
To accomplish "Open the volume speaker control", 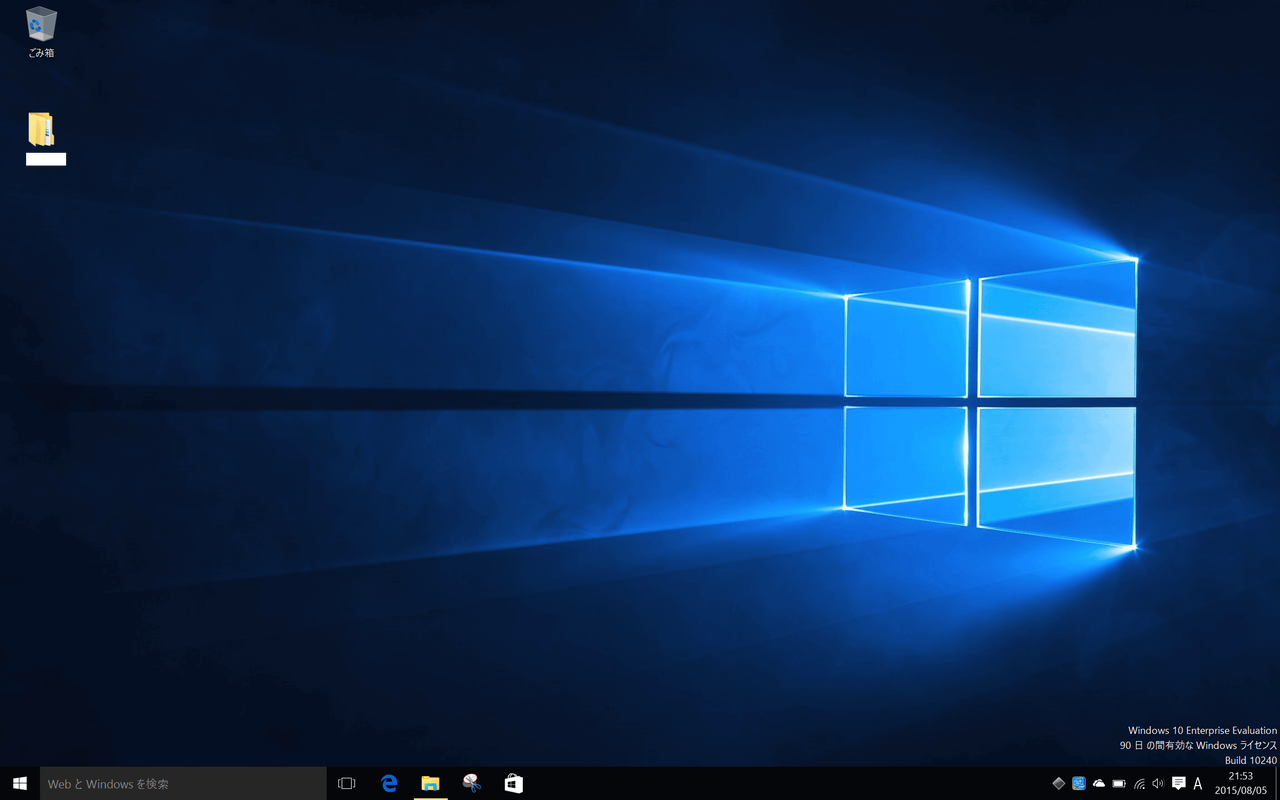I will pos(1158,784).
